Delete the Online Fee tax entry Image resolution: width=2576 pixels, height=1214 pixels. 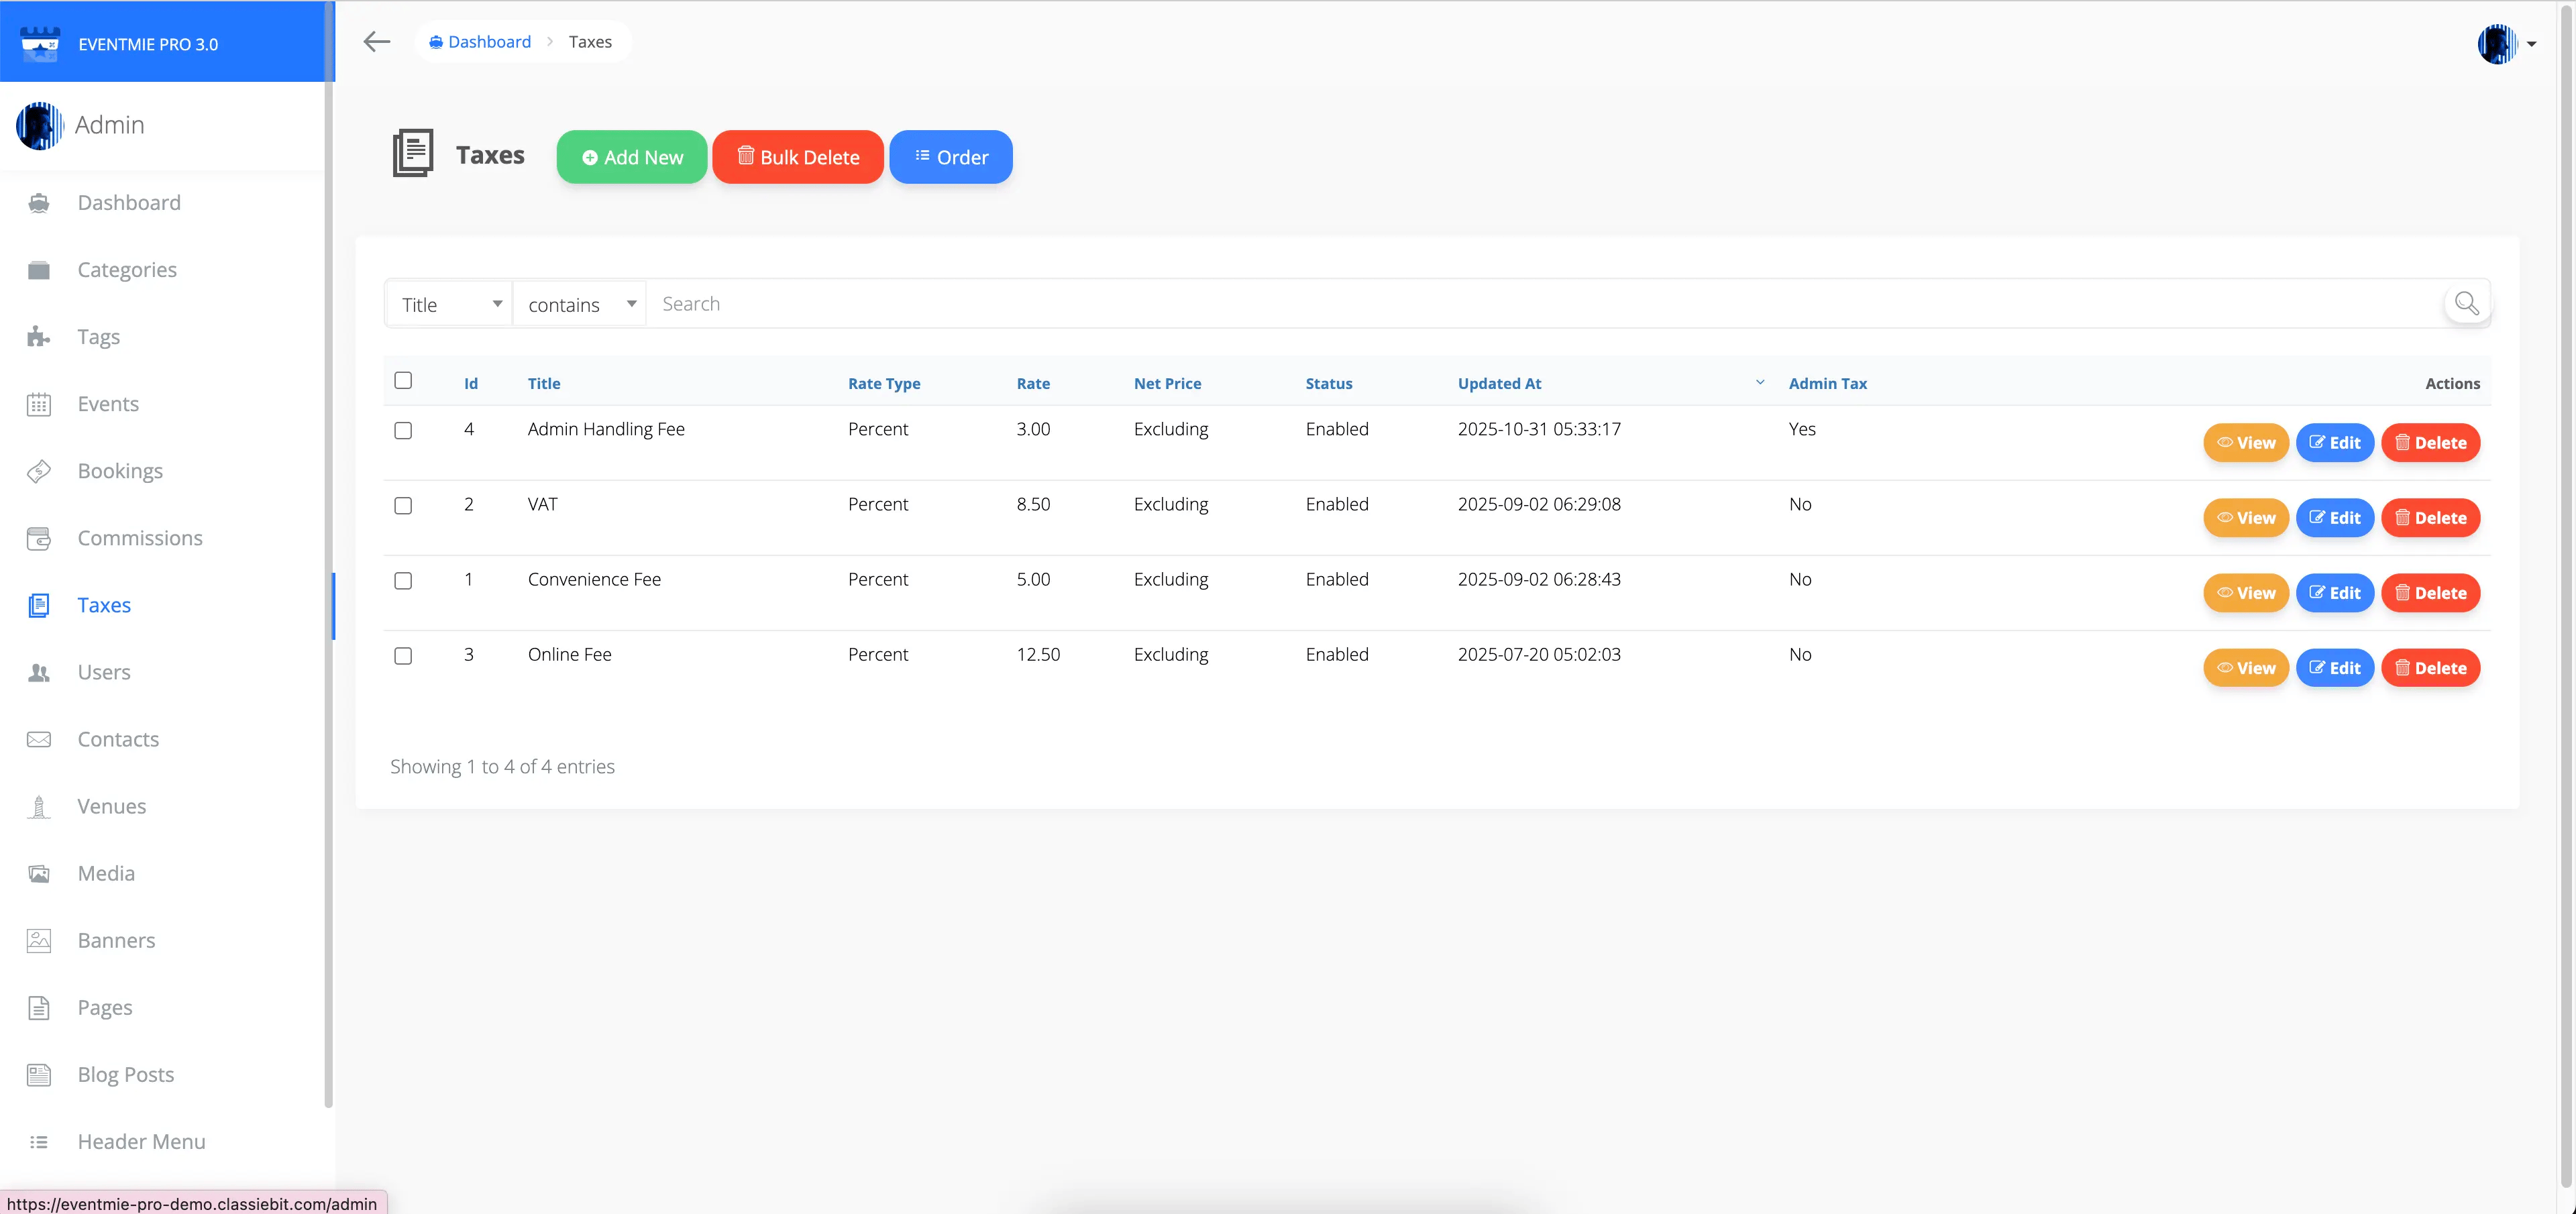coord(2430,668)
